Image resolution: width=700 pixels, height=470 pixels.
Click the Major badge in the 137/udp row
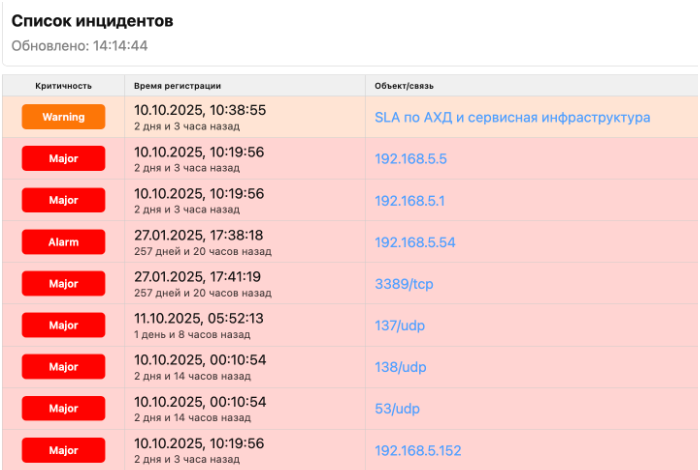click(x=63, y=325)
